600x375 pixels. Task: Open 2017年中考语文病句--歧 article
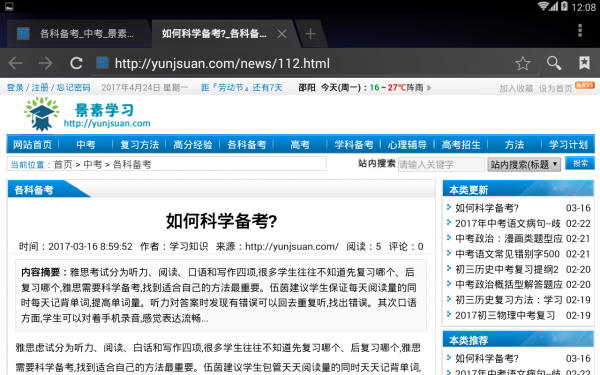coord(508,223)
